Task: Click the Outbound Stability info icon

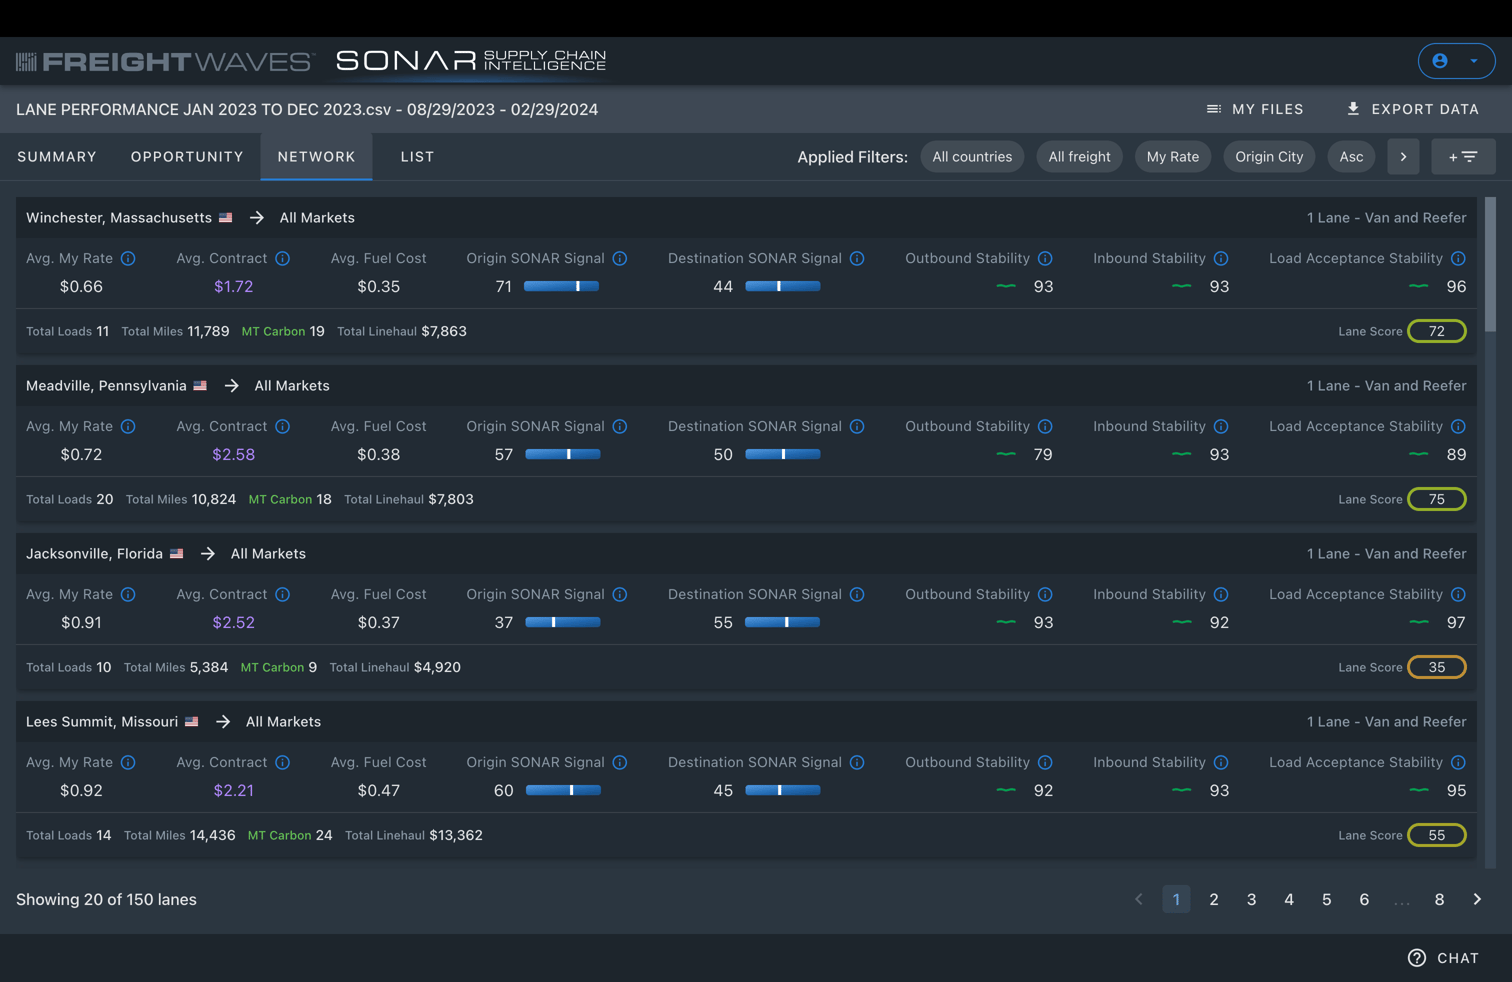Action: (x=1046, y=258)
